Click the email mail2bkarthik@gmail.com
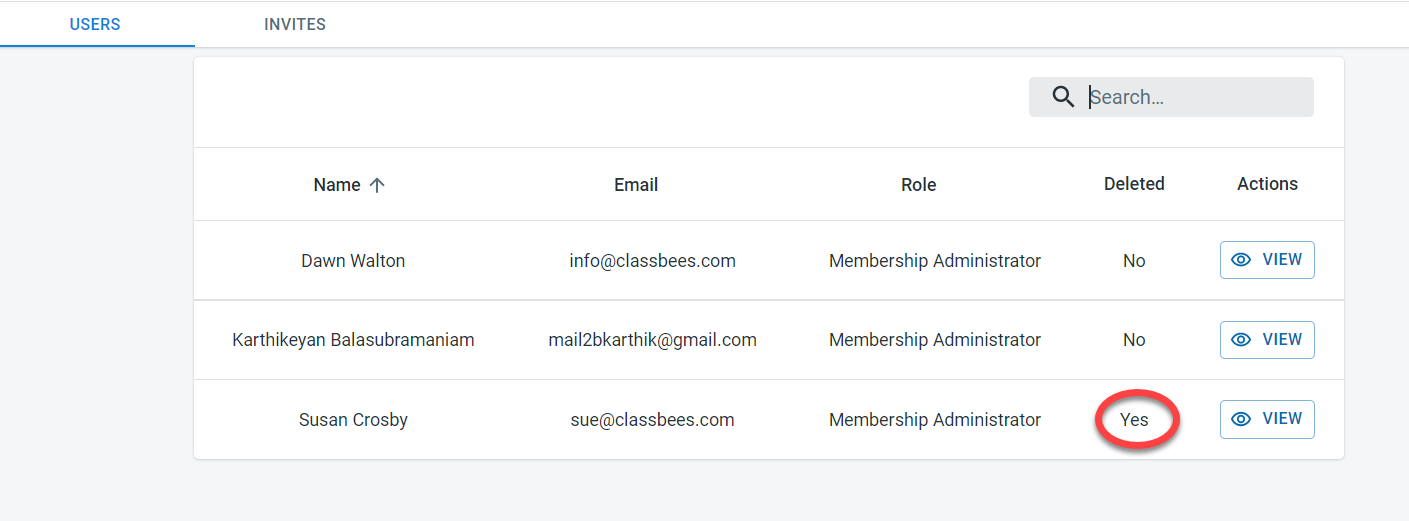This screenshot has width=1409, height=521. point(652,340)
